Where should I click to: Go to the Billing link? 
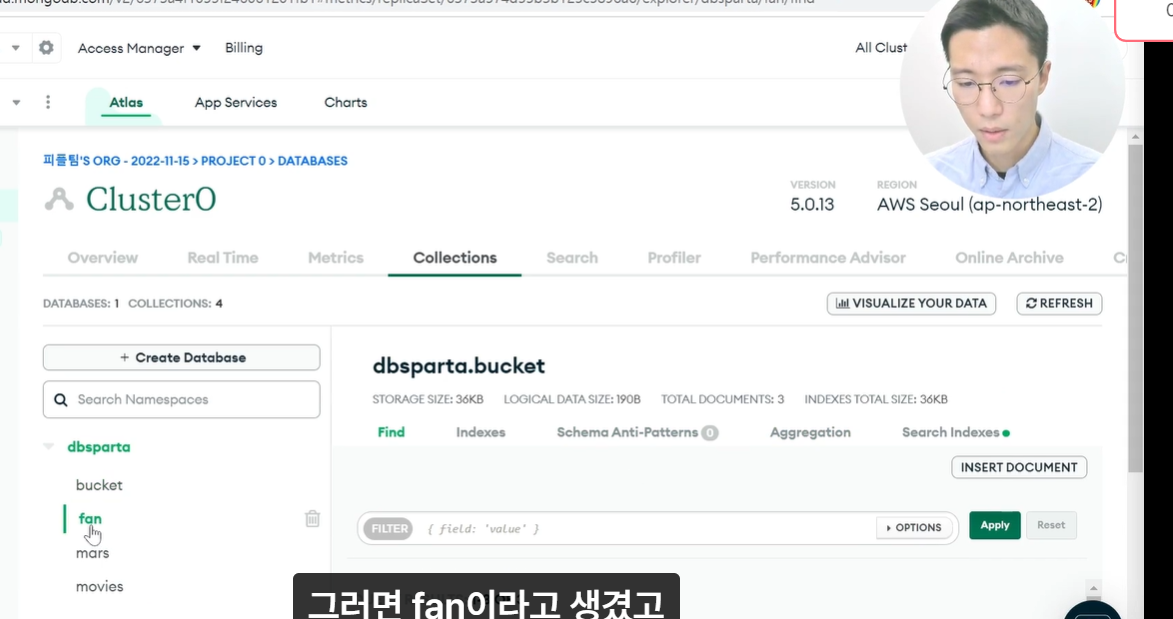244,48
